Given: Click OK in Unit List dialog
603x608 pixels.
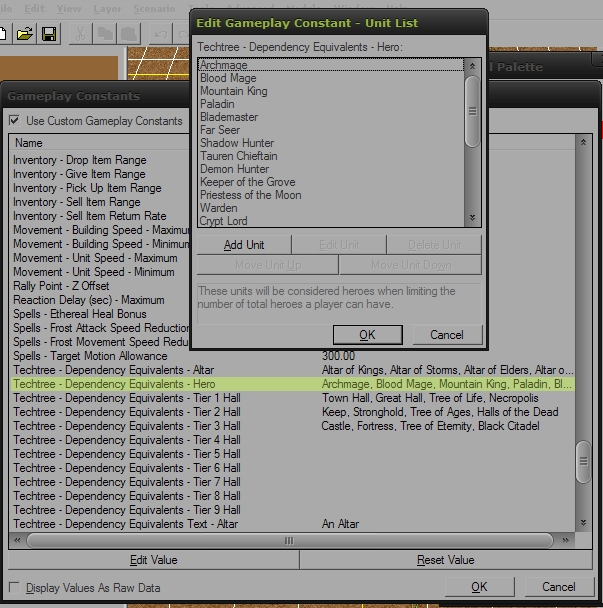Looking at the screenshot, I should (x=368, y=335).
